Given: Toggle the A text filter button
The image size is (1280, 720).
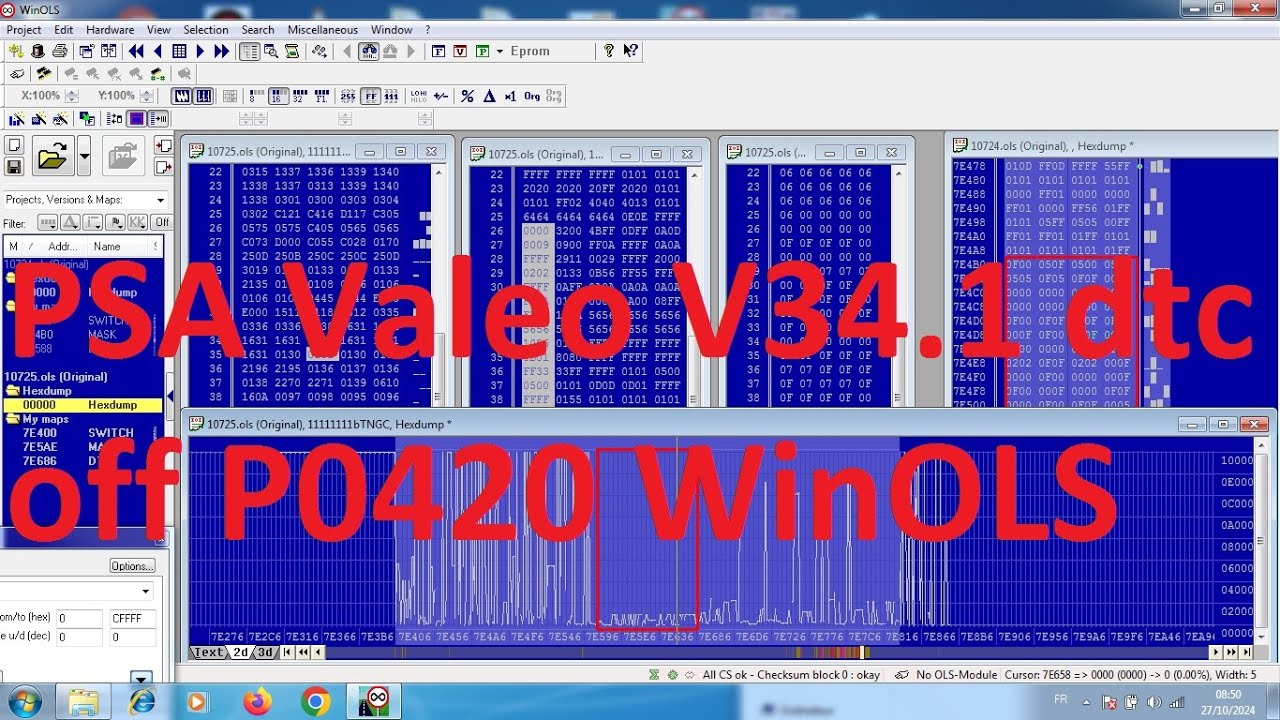Looking at the screenshot, I should click(70, 222).
